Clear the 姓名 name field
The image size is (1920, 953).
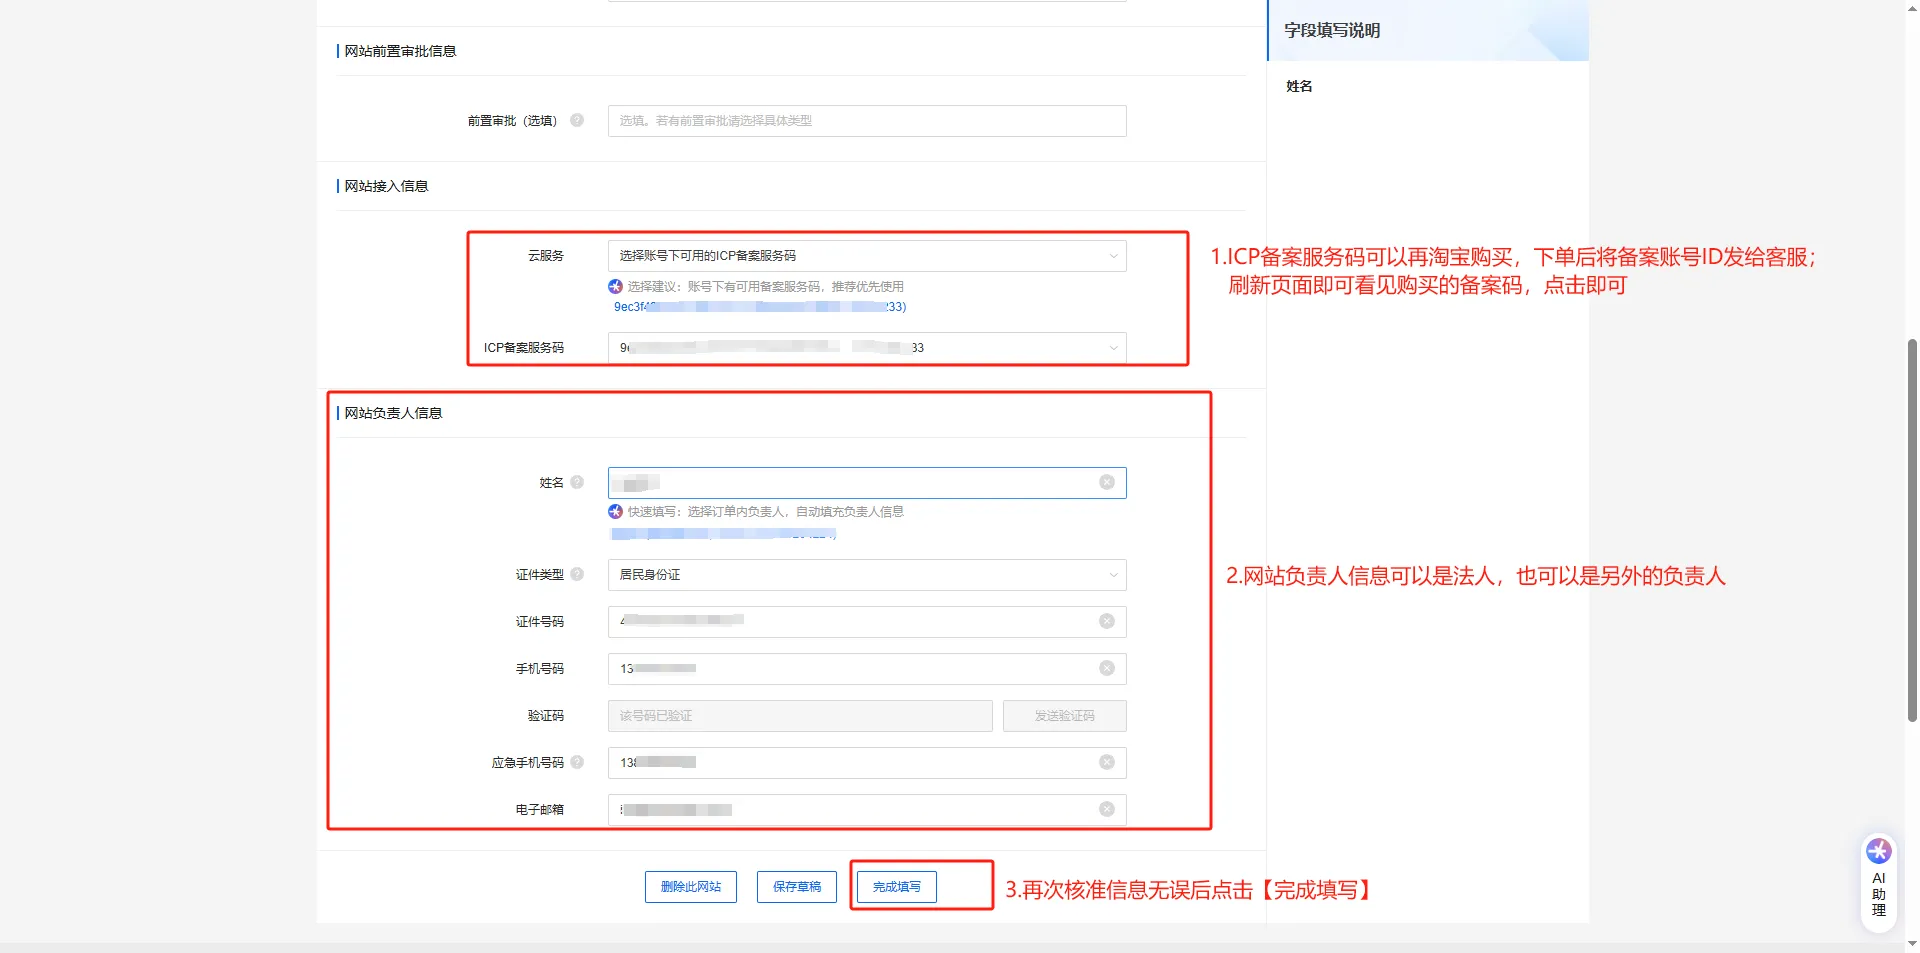coord(1106,482)
